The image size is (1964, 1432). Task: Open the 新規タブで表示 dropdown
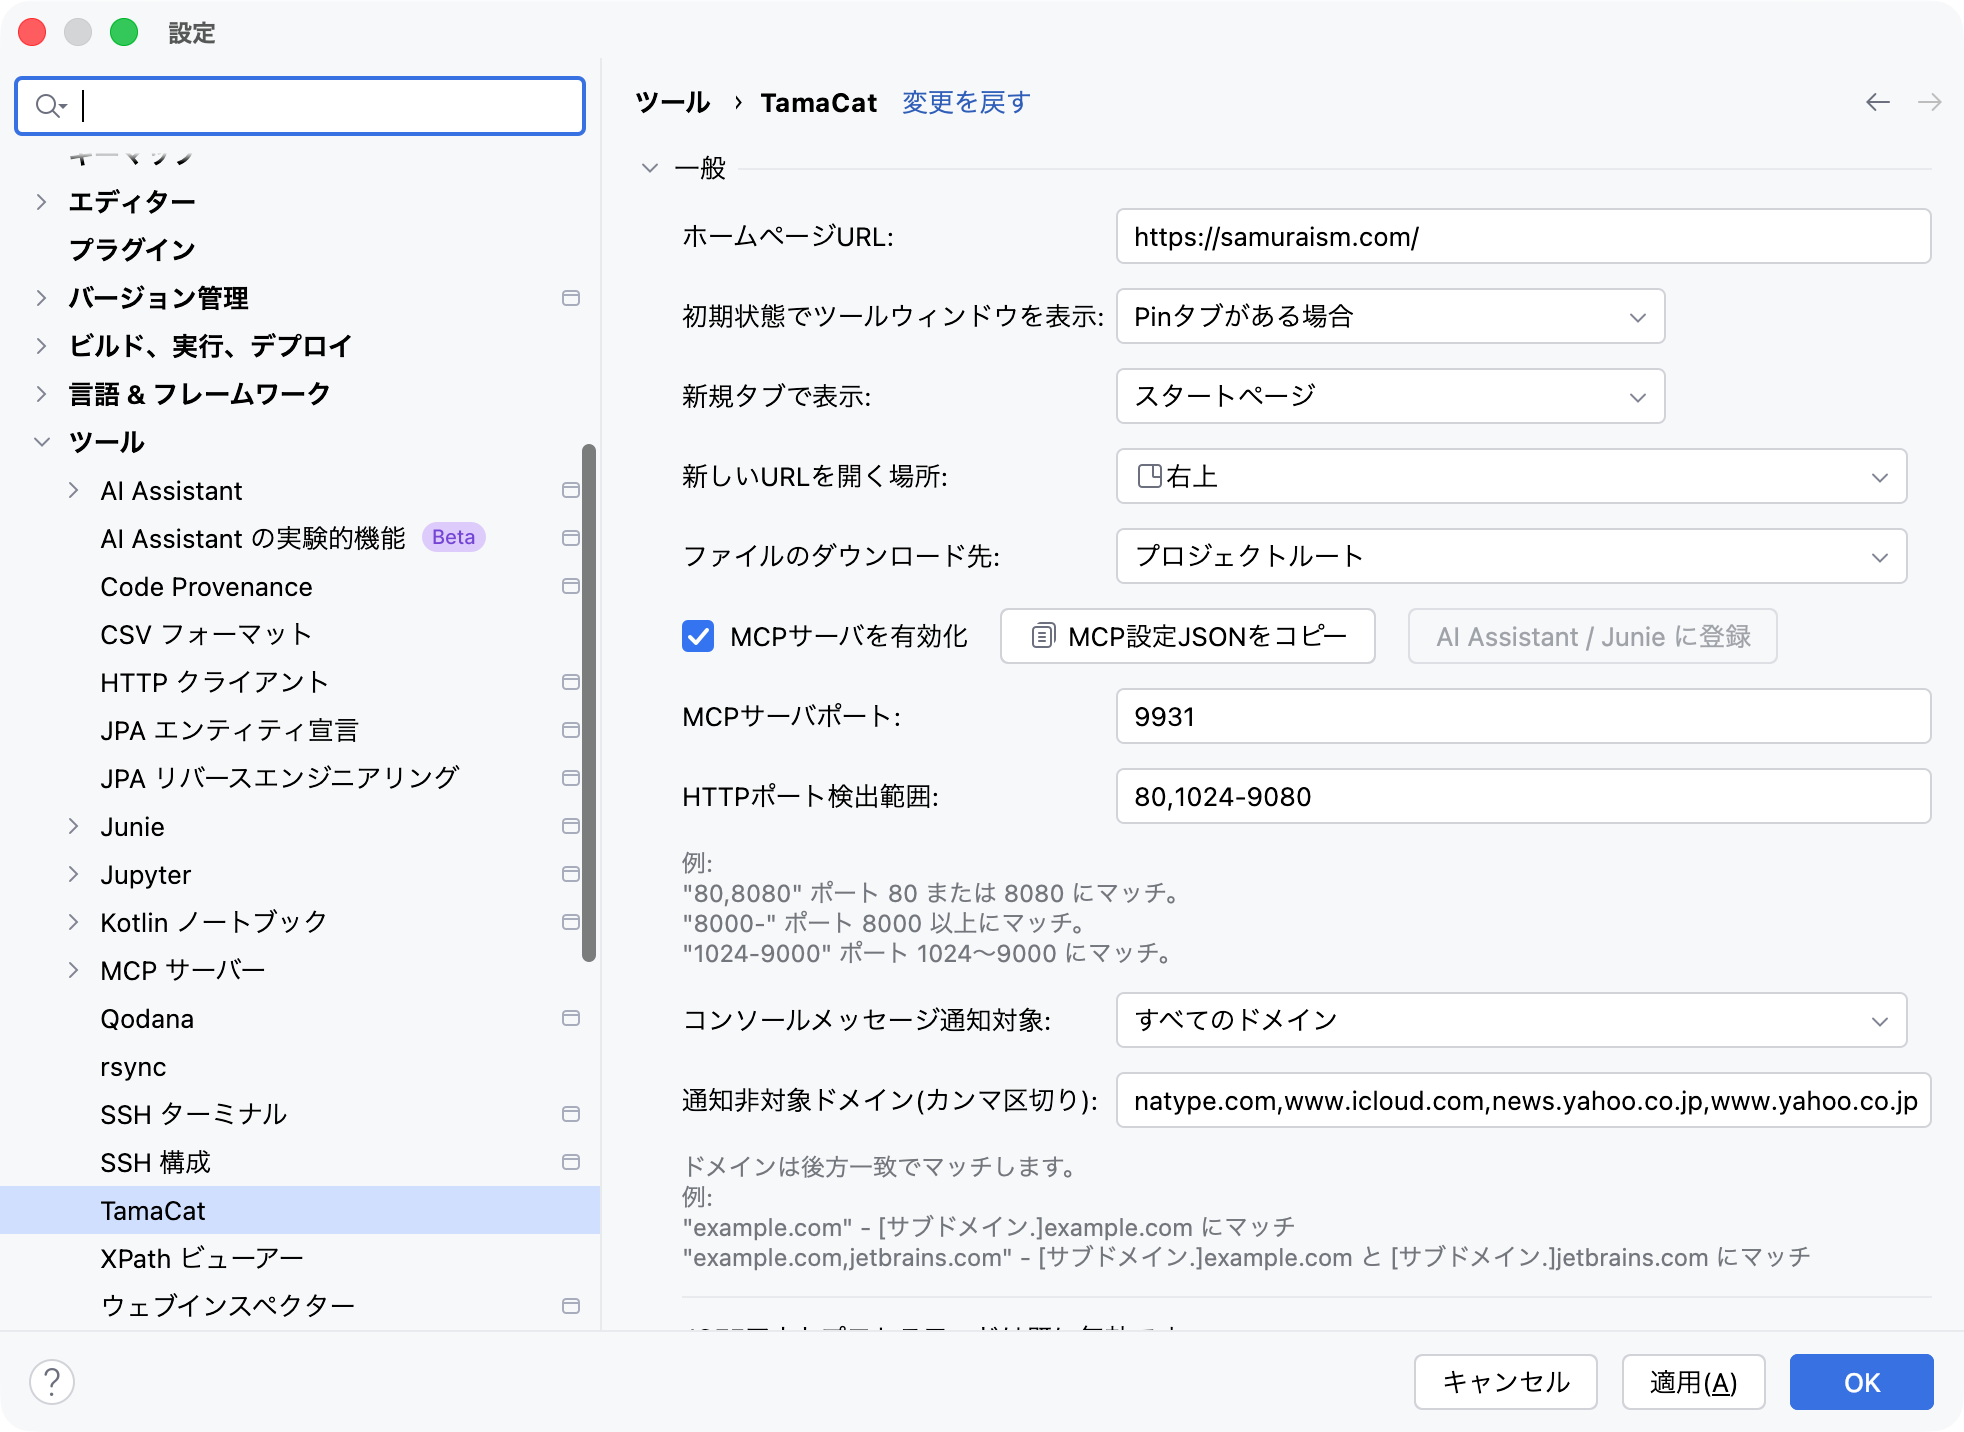pyautogui.click(x=1390, y=396)
